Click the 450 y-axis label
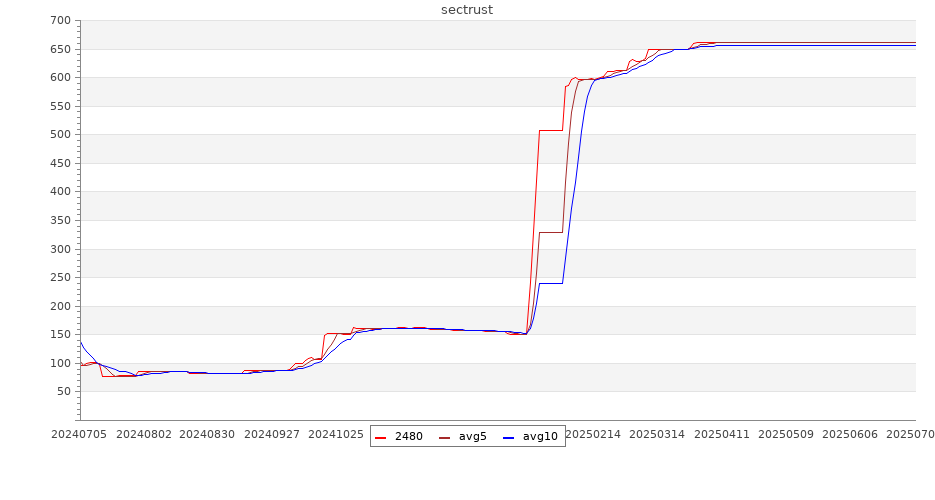The height and width of the screenshot is (500, 935). pos(61,163)
